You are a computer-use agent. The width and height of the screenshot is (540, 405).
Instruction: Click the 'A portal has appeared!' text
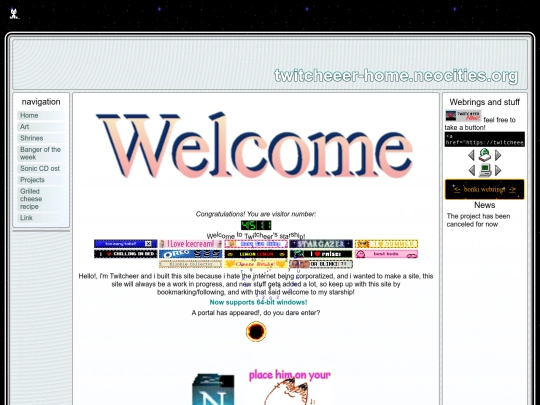(x=256, y=313)
